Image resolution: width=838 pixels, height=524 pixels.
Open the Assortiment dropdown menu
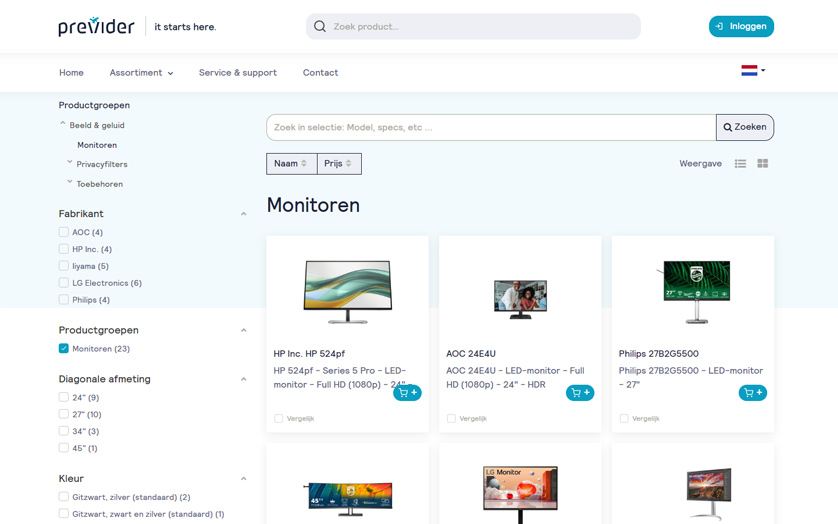click(141, 73)
